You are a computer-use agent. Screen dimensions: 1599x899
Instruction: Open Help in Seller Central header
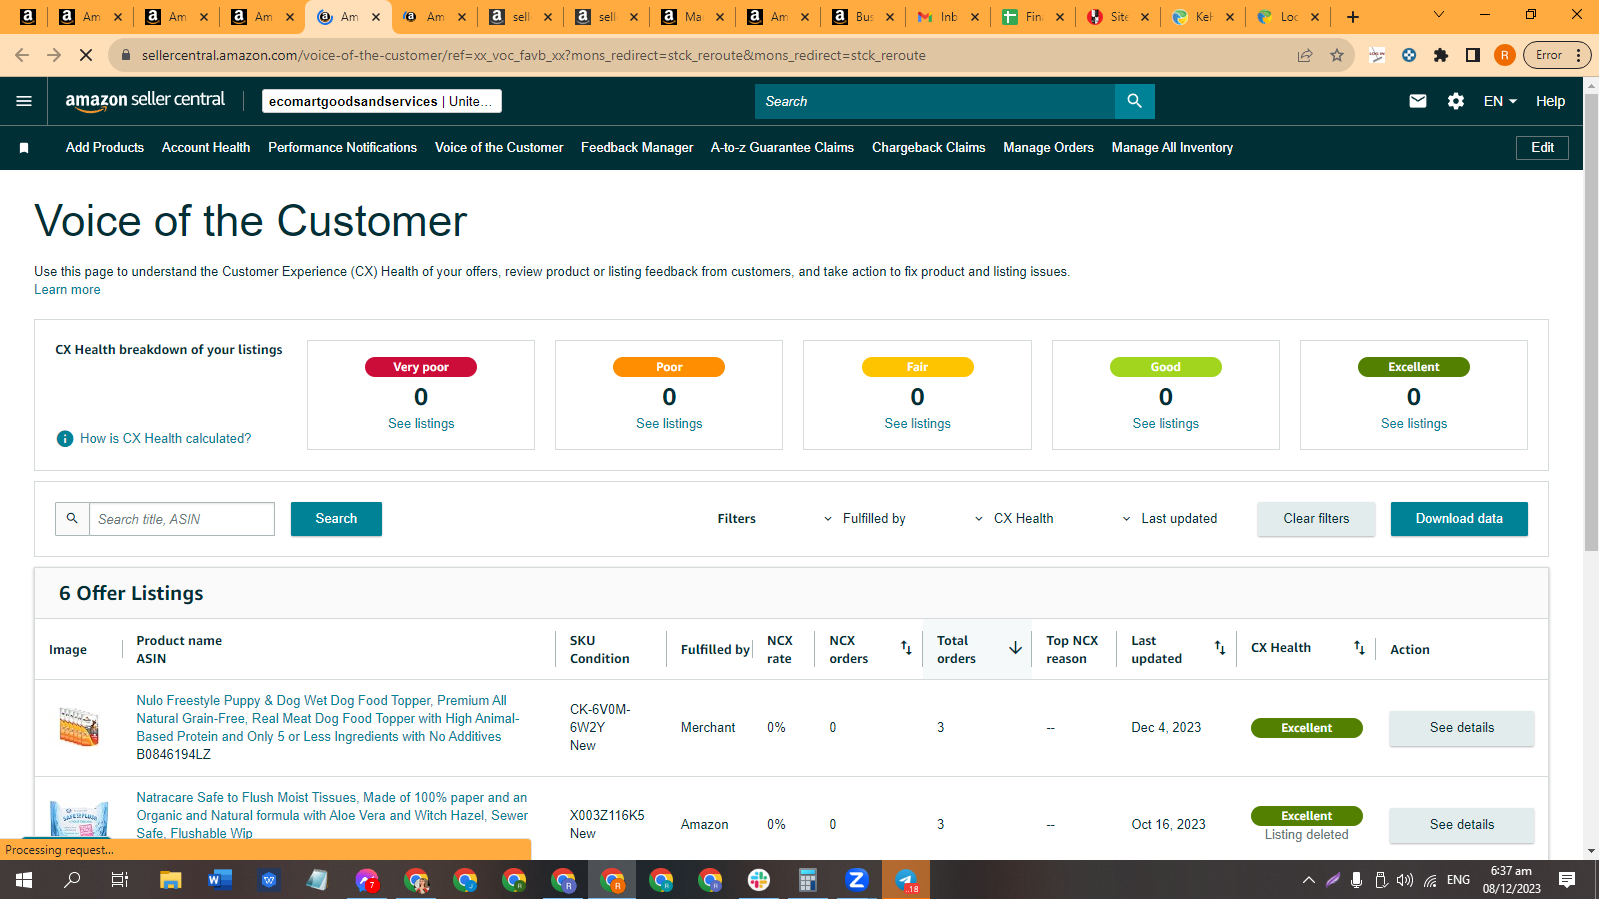coord(1550,101)
